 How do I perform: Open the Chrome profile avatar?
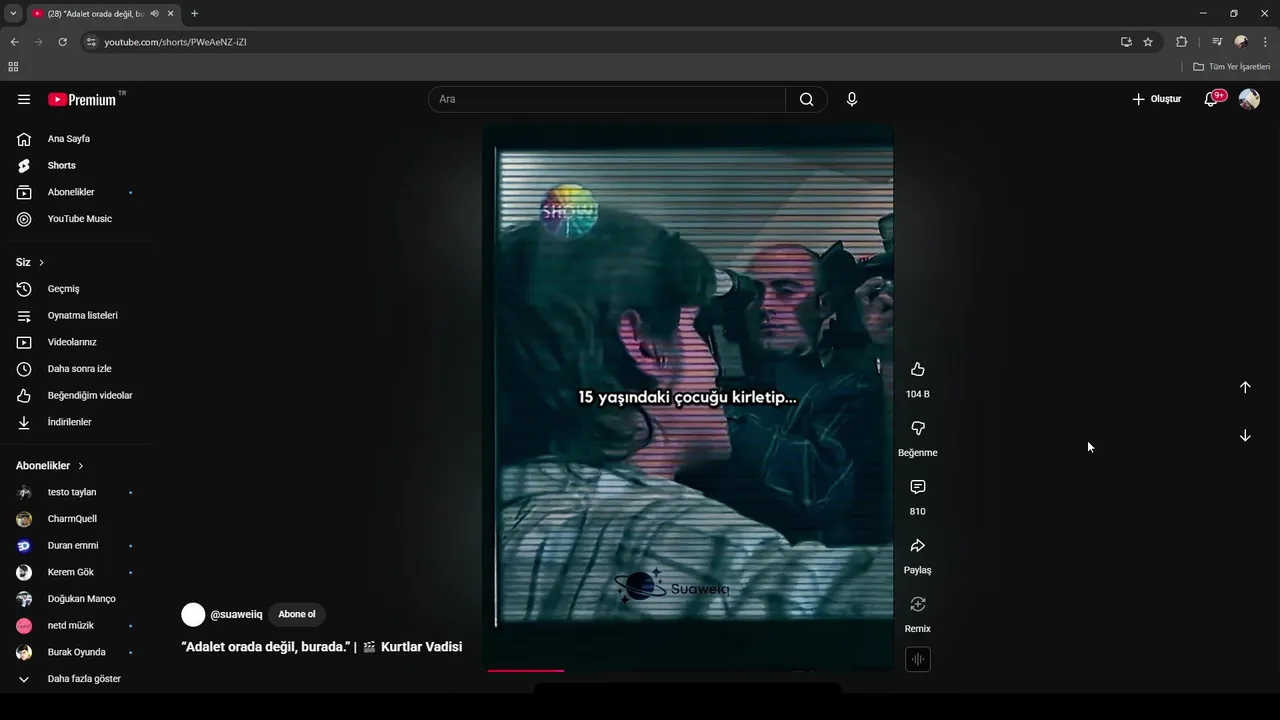point(1241,42)
